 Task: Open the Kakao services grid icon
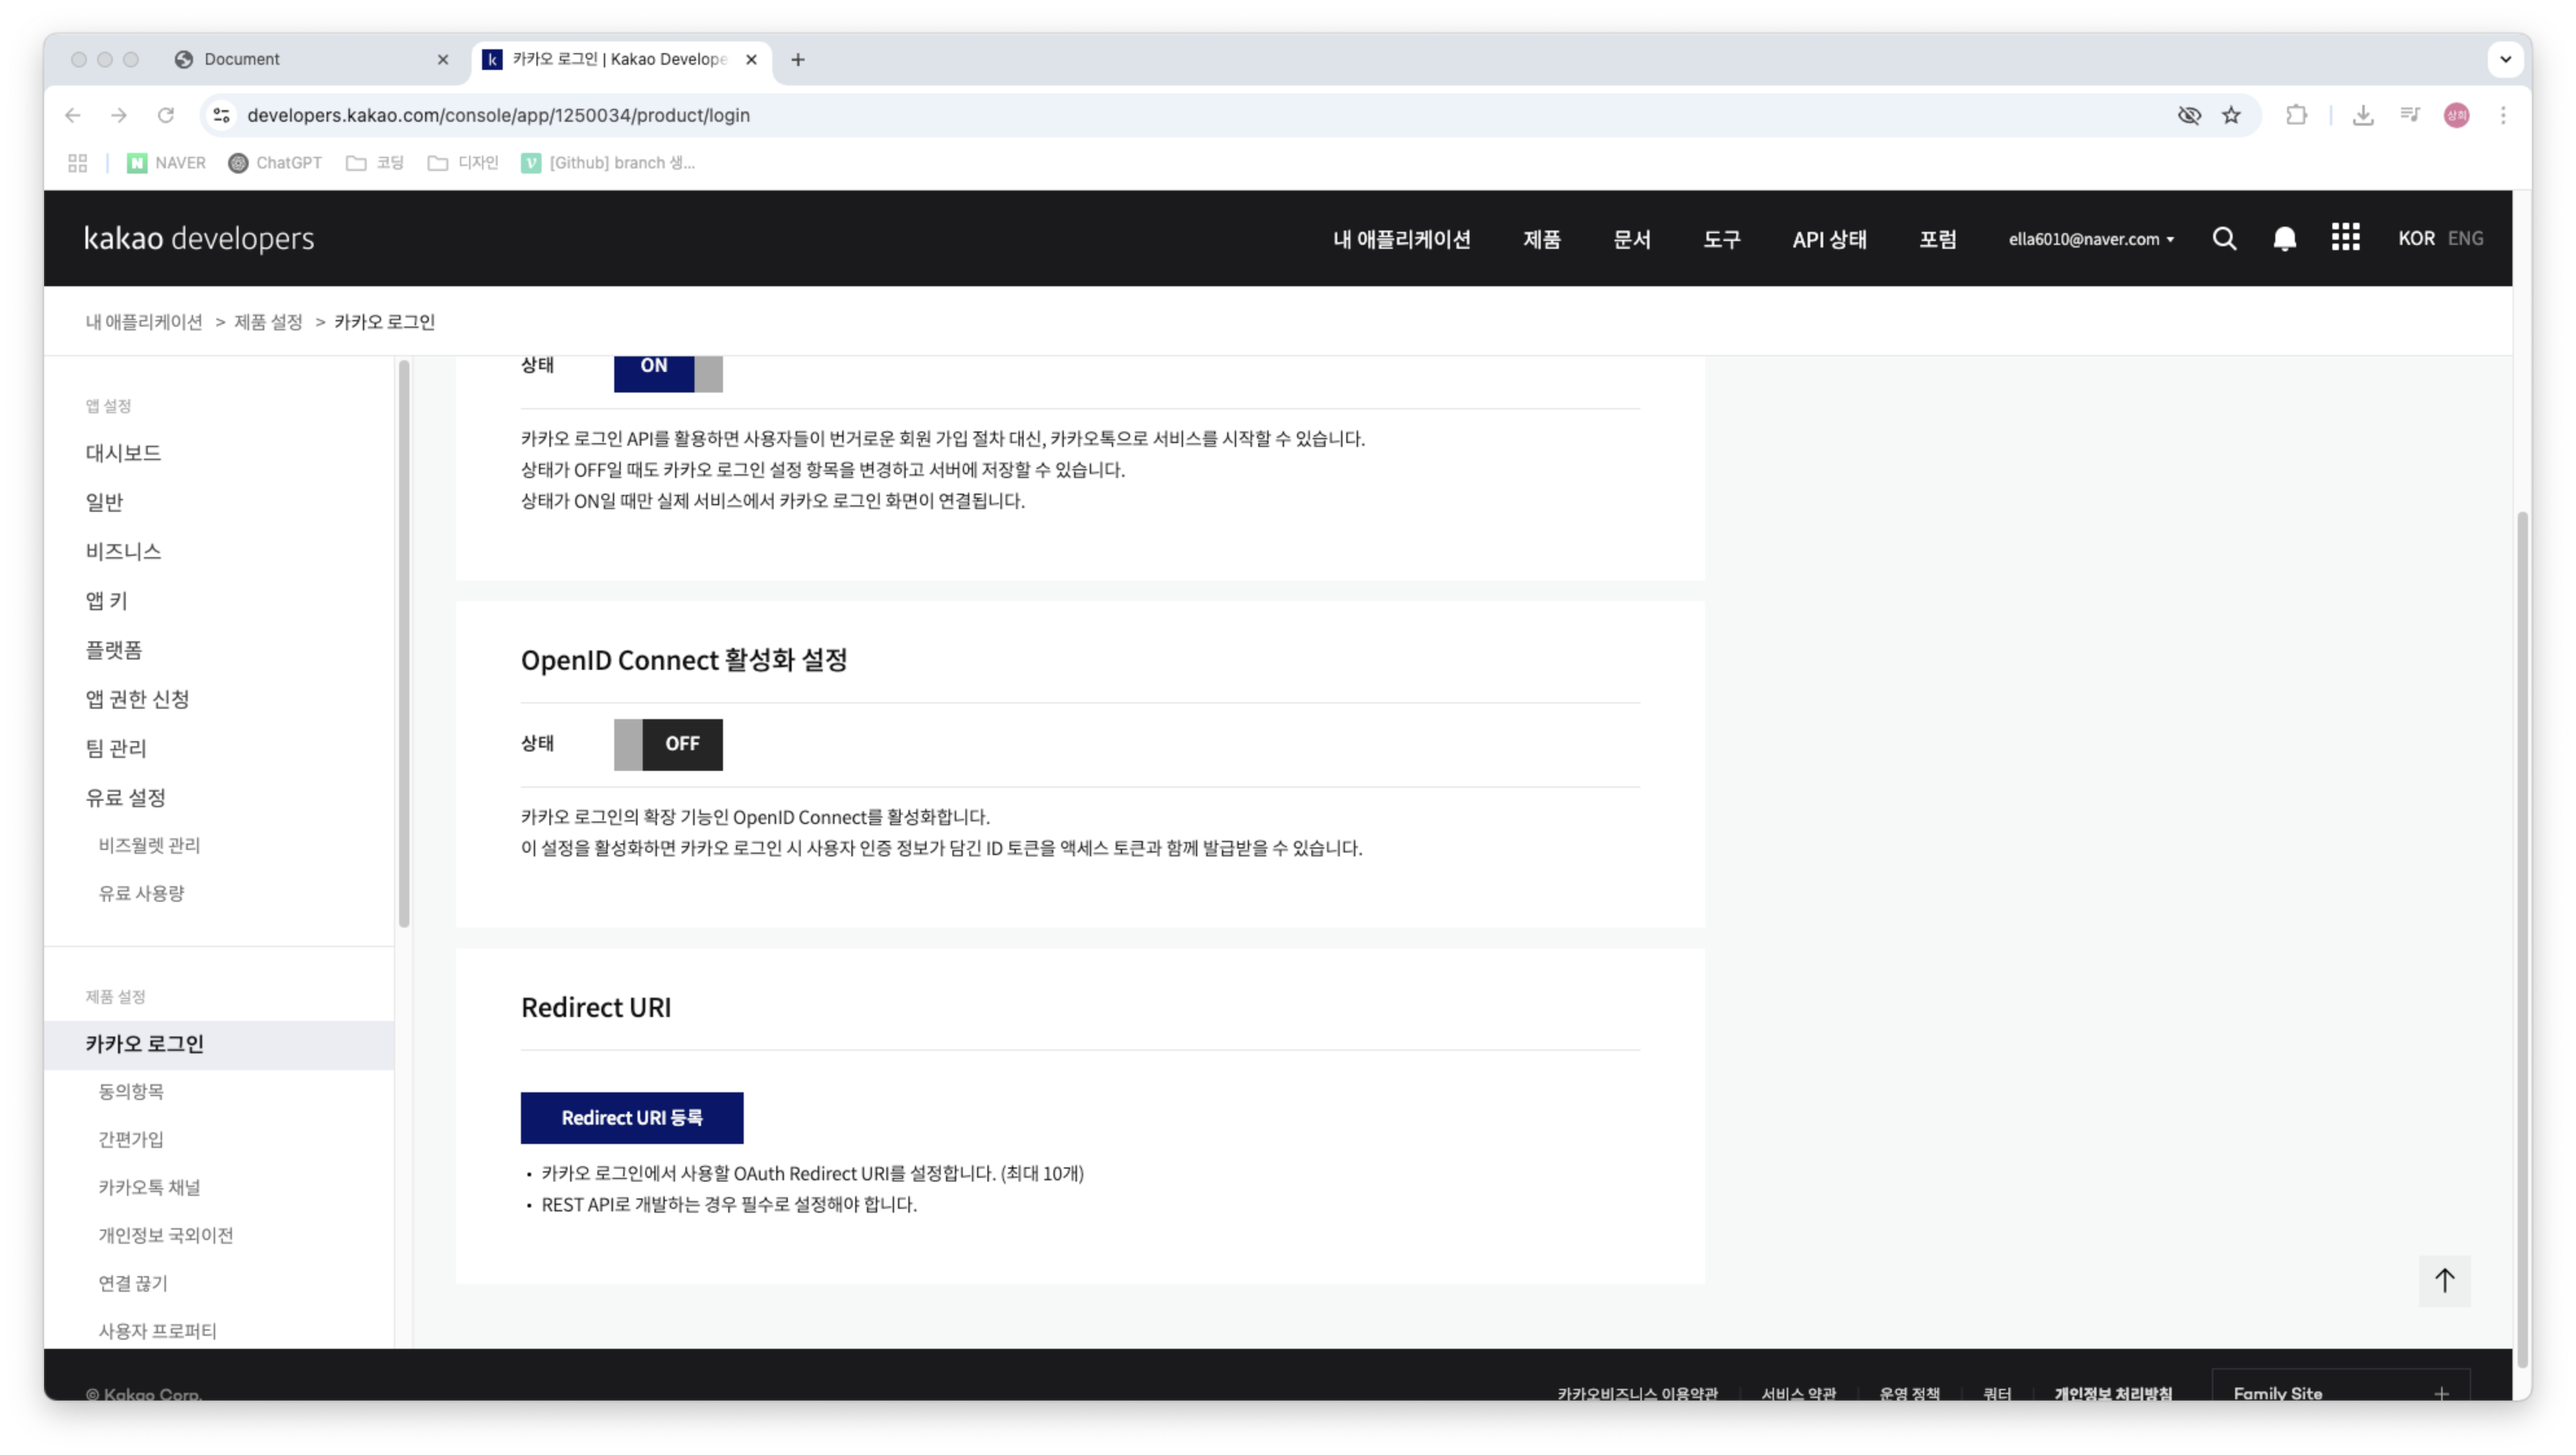pyautogui.click(x=2345, y=238)
